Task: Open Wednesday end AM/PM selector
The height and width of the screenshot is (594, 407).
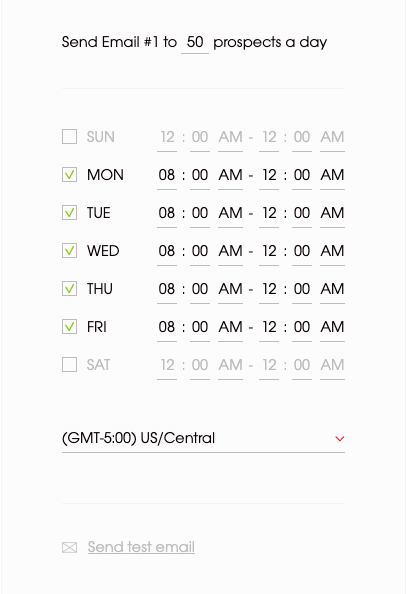Action: tap(332, 251)
